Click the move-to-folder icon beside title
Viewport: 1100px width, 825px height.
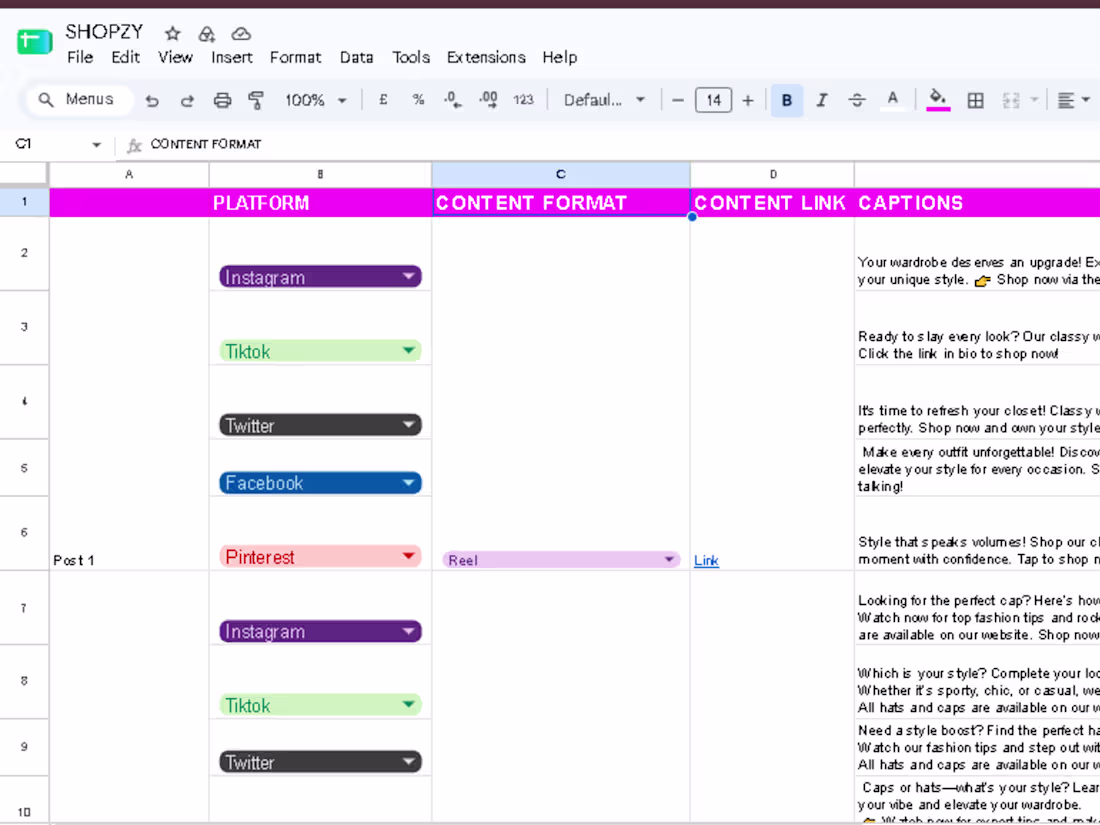(x=206, y=33)
